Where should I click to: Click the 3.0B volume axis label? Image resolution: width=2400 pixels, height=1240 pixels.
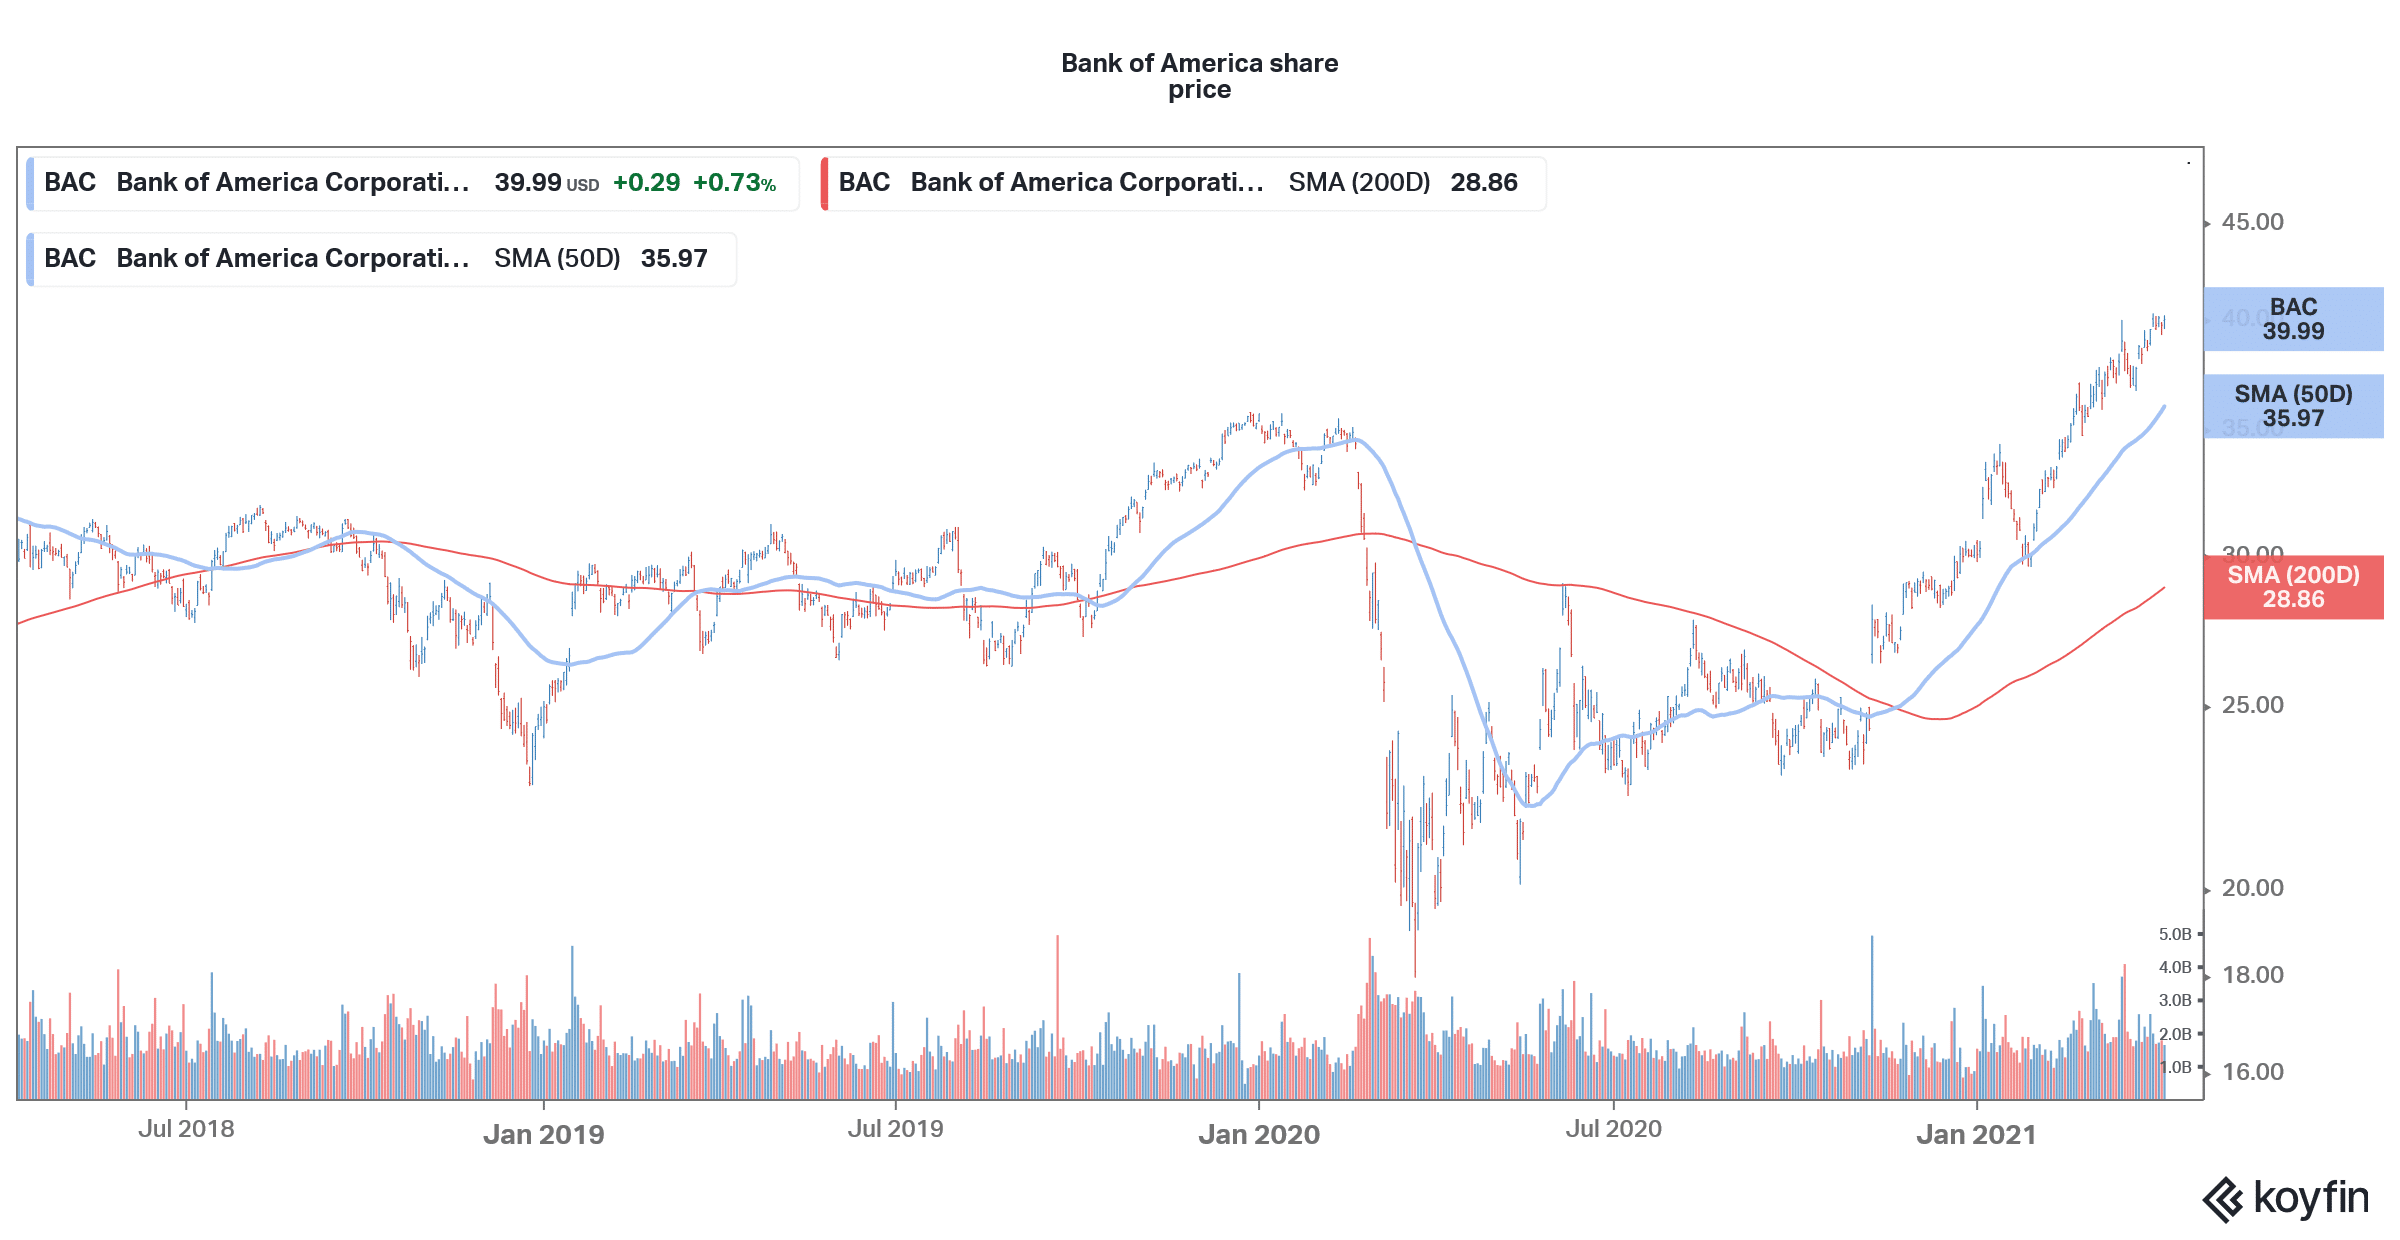2175,1000
